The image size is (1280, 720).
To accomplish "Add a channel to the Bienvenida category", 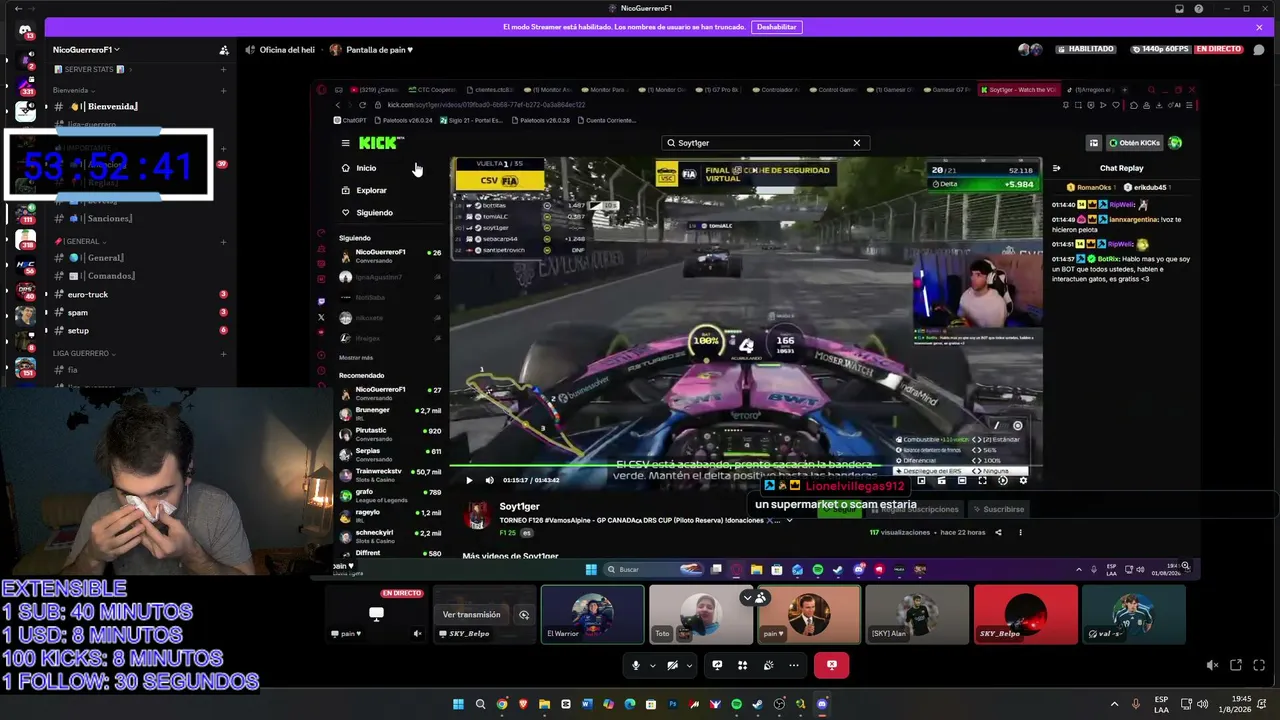I will coord(223,90).
